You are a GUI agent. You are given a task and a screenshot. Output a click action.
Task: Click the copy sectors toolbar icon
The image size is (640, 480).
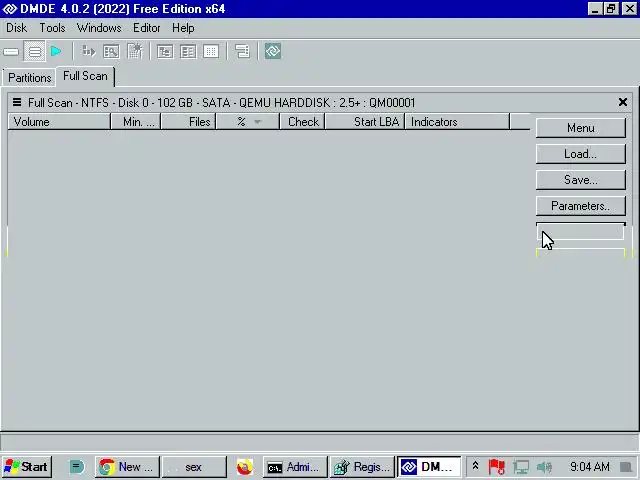click(x=89, y=51)
